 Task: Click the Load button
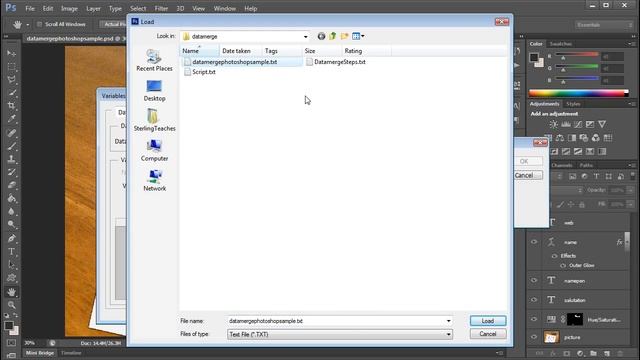pos(488,321)
